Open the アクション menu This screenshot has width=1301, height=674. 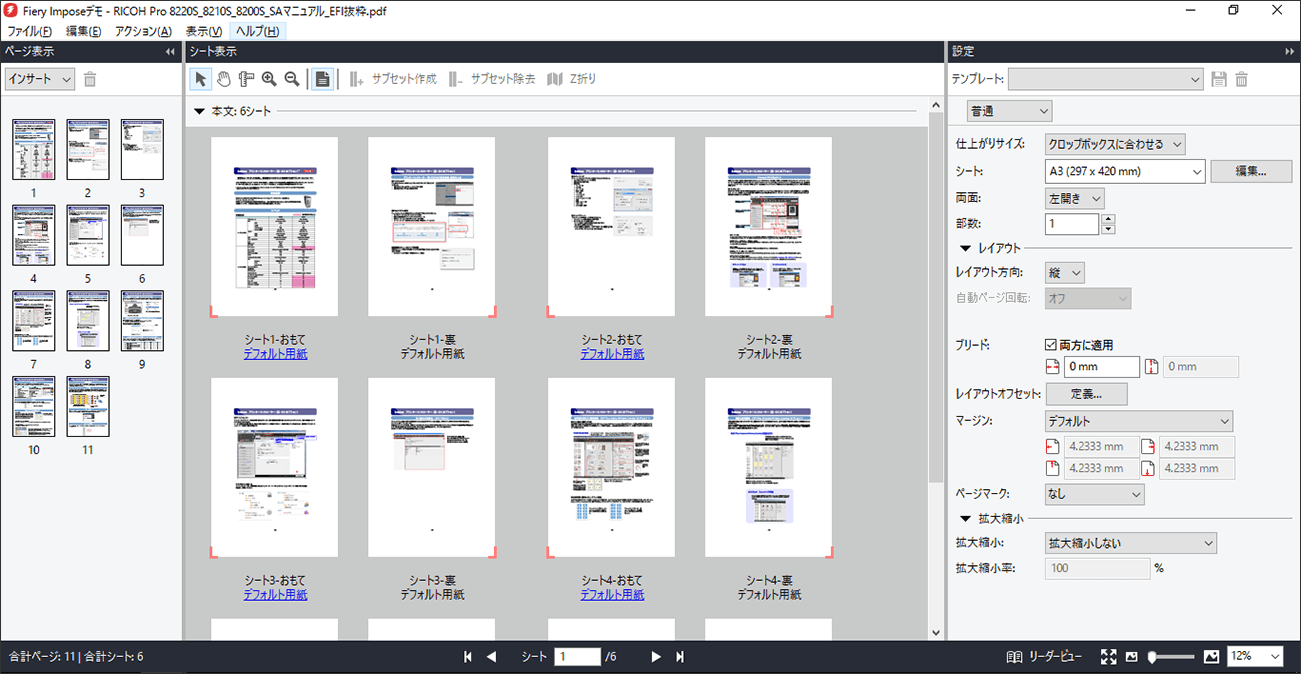click(143, 31)
